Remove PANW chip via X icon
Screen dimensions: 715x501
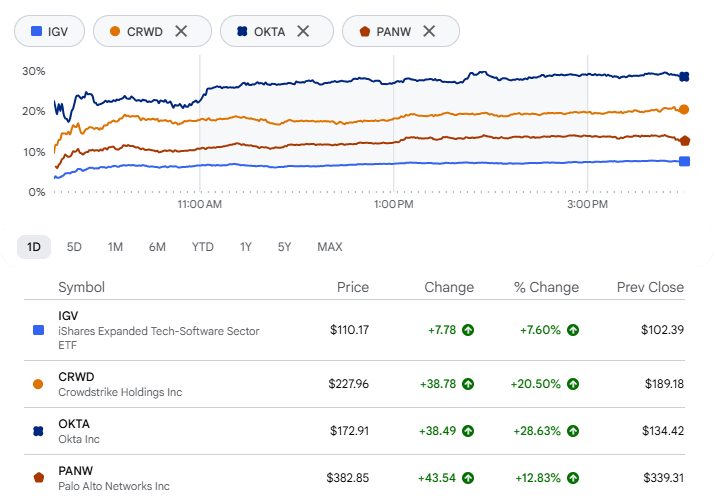tap(429, 31)
